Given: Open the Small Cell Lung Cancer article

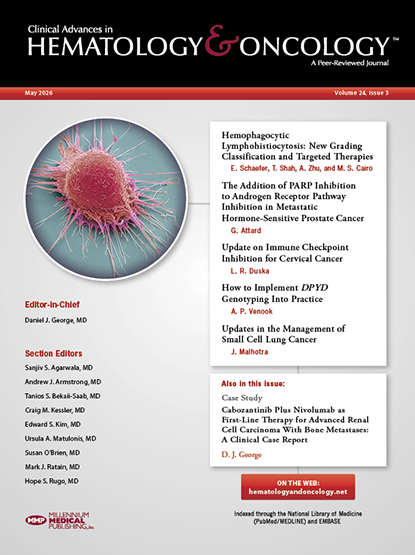Looking at the screenshot, I should click(283, 334).
